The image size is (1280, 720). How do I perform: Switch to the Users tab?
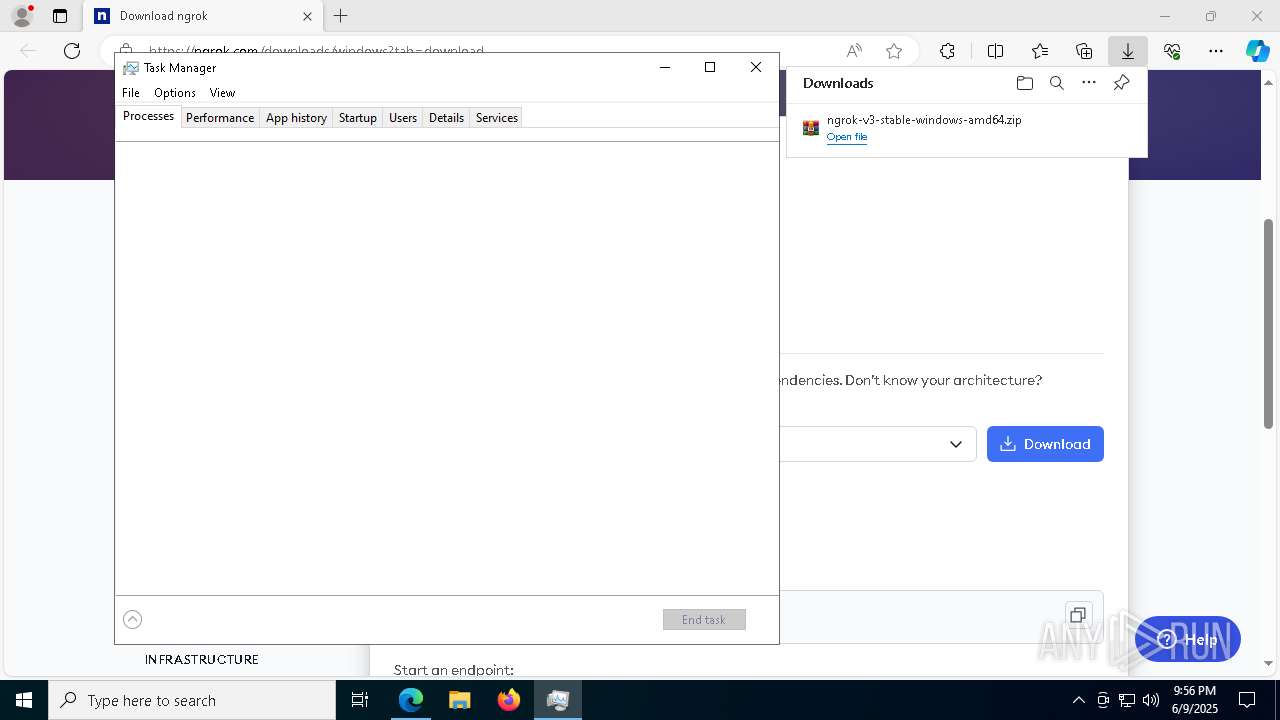pyautogui.click(x=403, y=118)
